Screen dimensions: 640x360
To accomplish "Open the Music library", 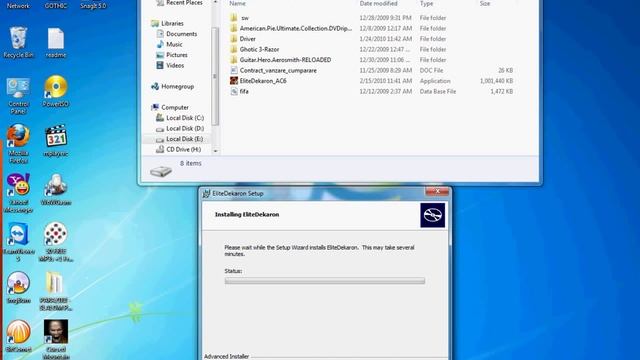I will point(174,44).
